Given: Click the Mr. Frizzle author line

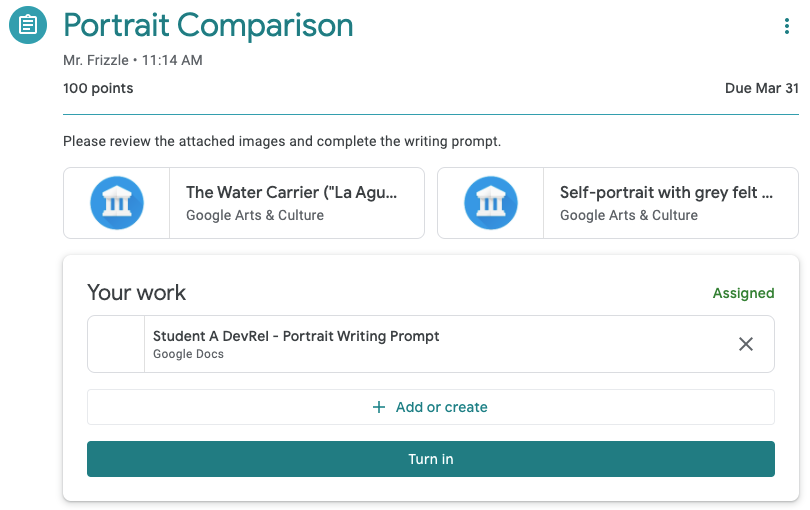Looking at the screenshot, I should [x=132, y=60].
